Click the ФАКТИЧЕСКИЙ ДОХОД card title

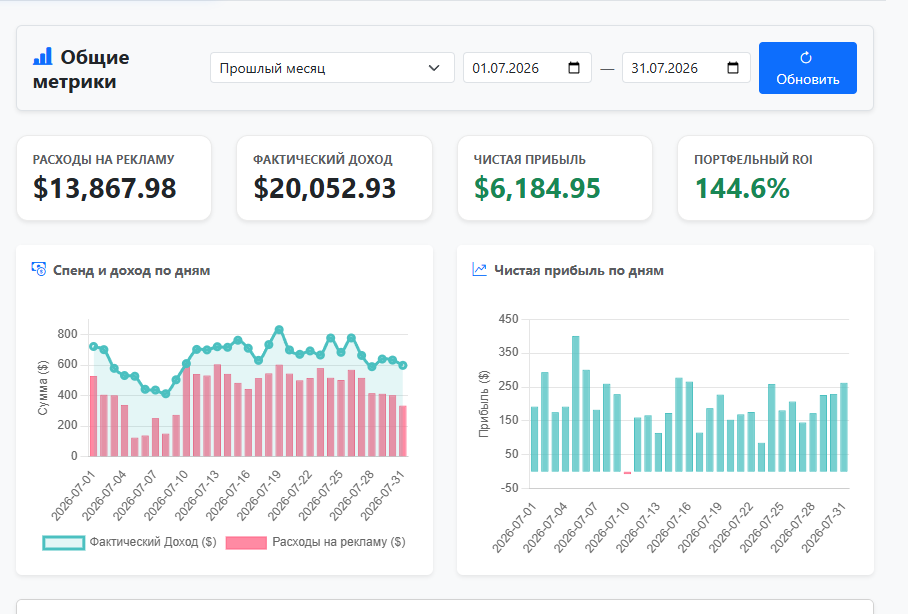[323, 160]
